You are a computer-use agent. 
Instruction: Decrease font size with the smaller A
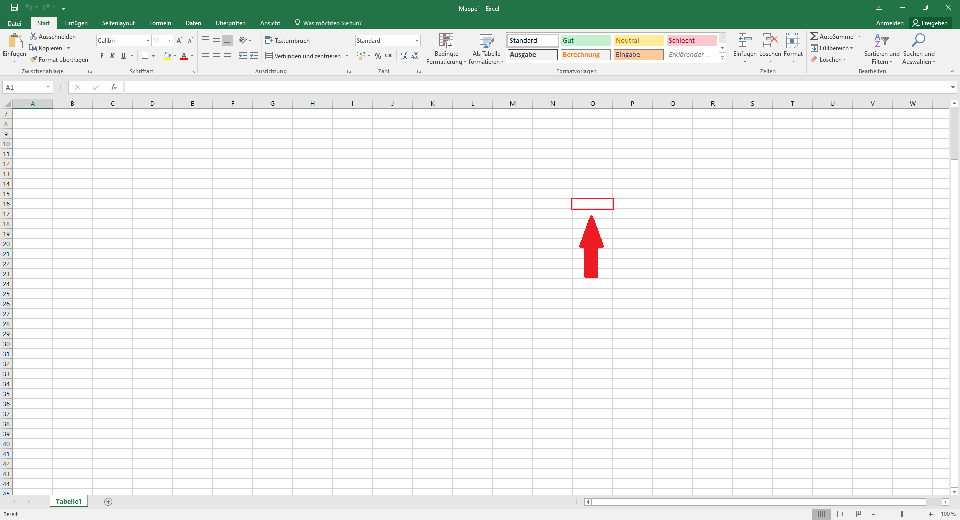pos(190,40)
